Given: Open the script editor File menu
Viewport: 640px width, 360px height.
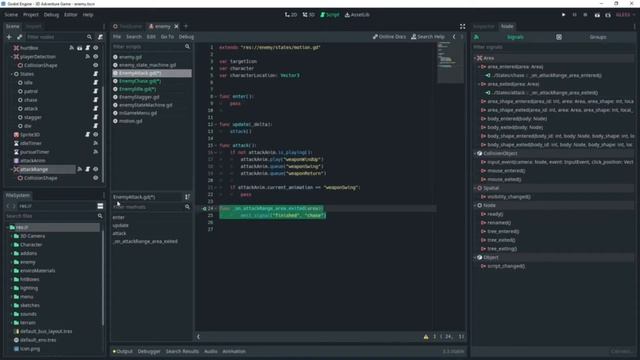Looking at the screenshot, I should tap(117, 37).
